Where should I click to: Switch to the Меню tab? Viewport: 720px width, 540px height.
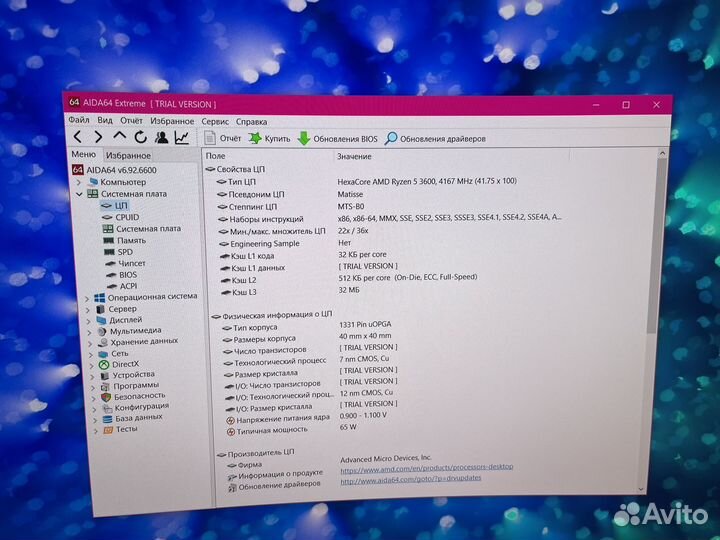click(x=84, y=154)
